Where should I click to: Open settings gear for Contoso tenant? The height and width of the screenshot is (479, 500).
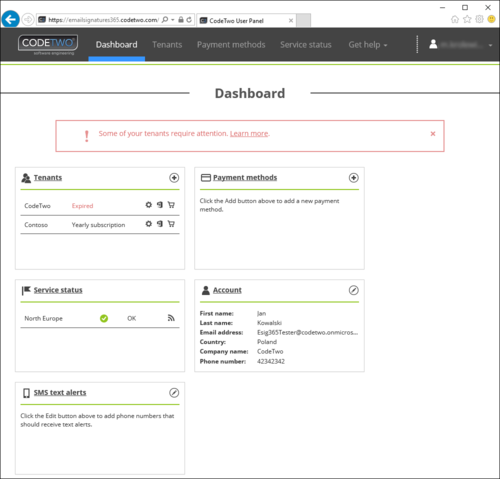(149, 224)
